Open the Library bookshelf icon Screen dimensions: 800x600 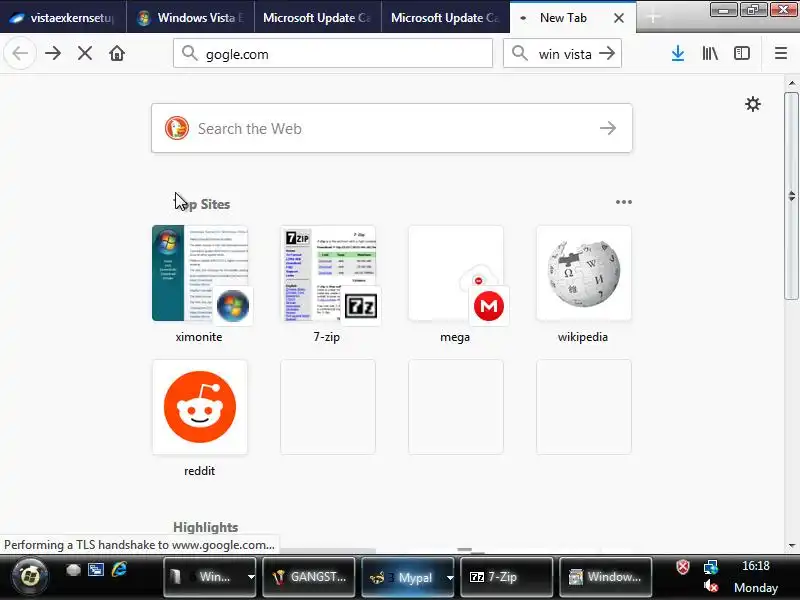tap(710, 53)
